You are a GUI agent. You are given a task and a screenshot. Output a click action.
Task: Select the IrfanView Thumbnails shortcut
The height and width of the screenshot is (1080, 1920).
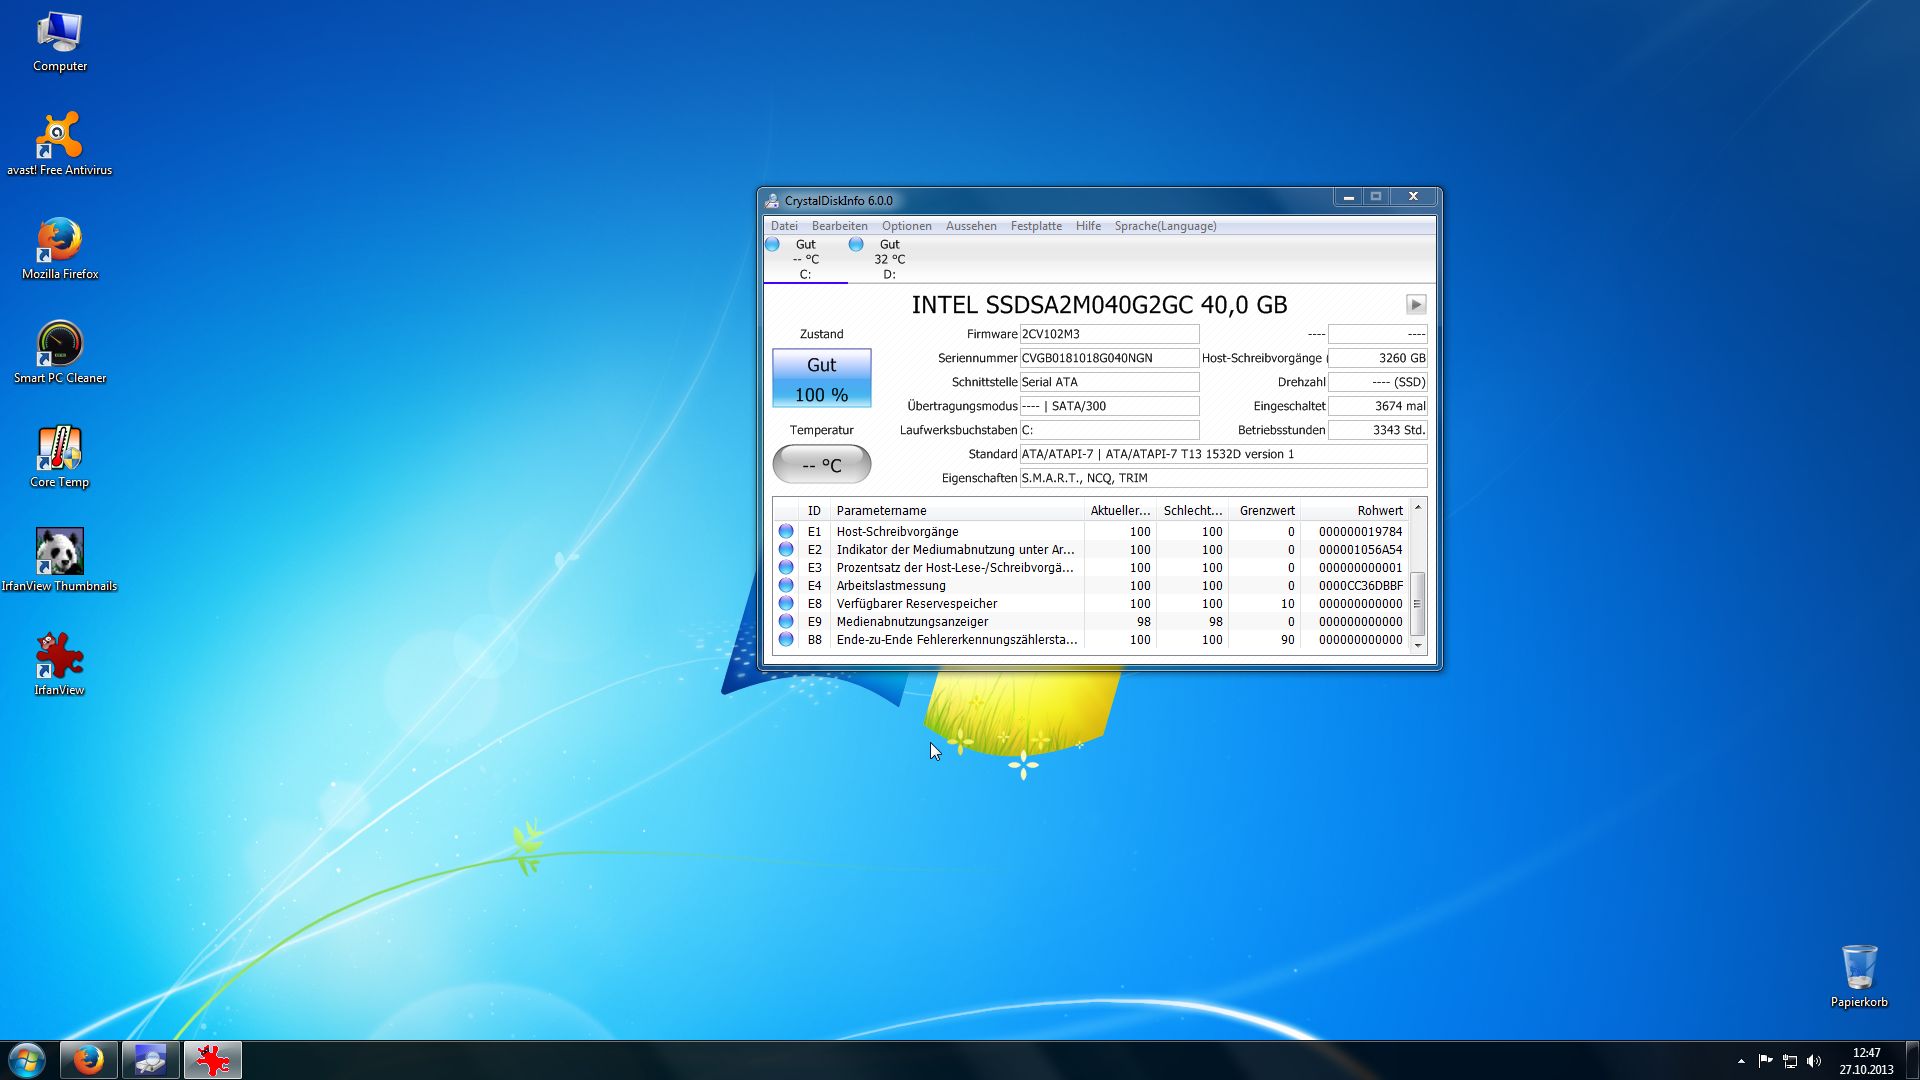[x=60, y=560]
